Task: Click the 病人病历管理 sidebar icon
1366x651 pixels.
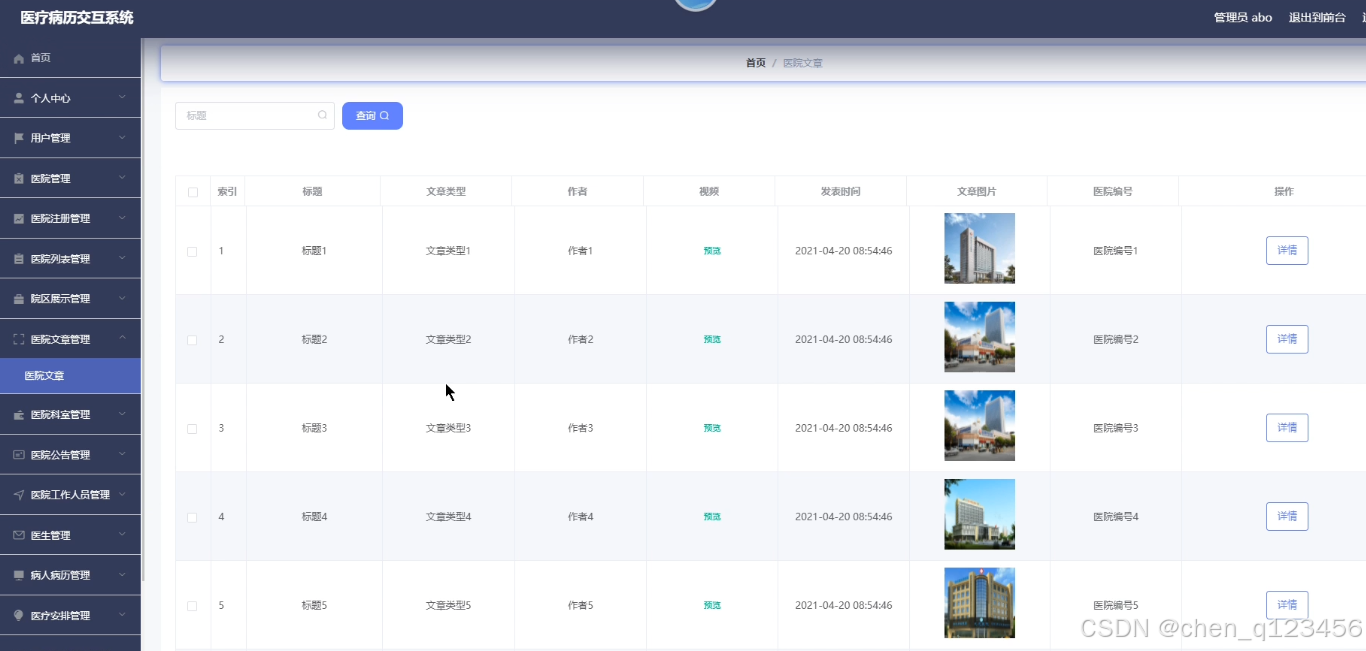Action: point(17,574)
